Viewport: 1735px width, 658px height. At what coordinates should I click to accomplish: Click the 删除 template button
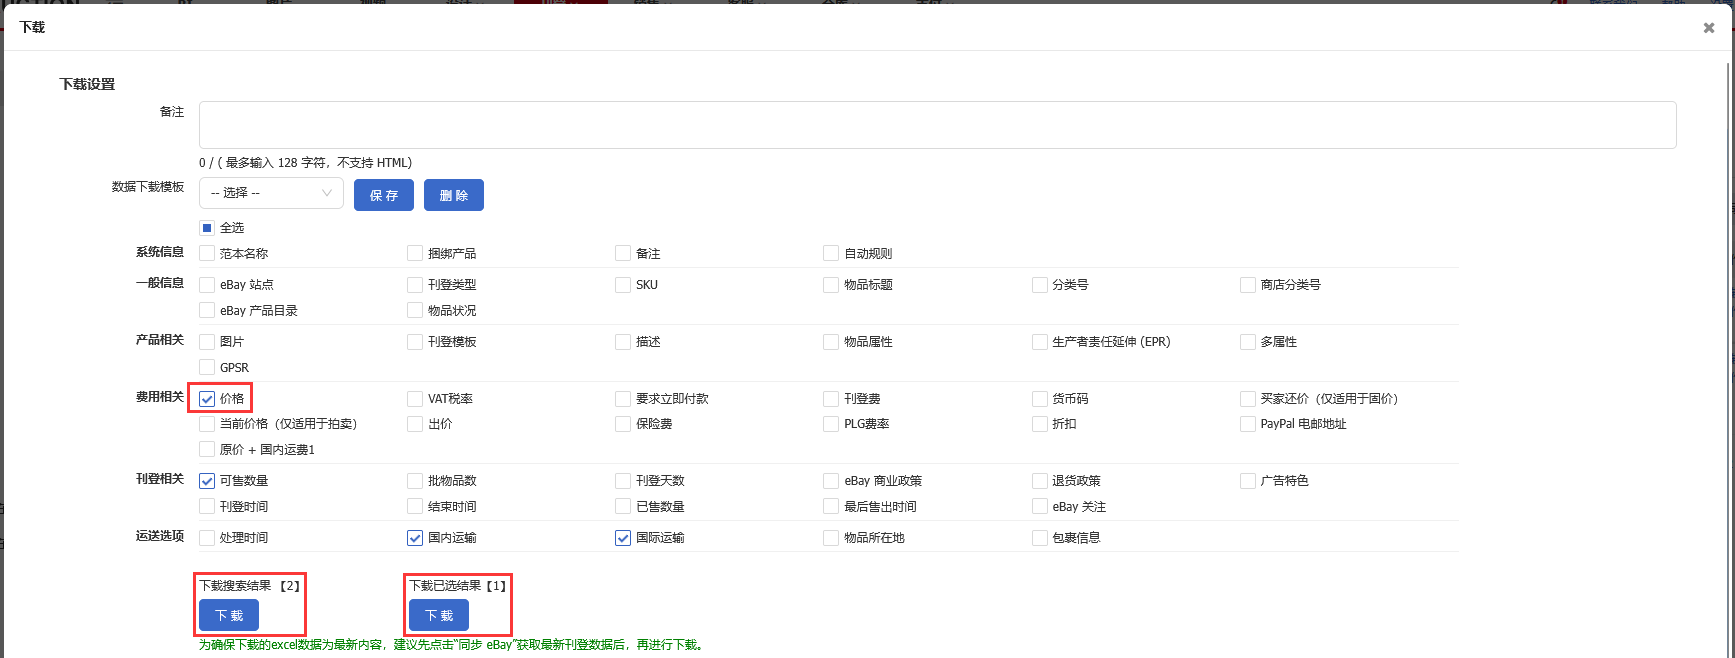pyautogui.click(x=453, y=195)
